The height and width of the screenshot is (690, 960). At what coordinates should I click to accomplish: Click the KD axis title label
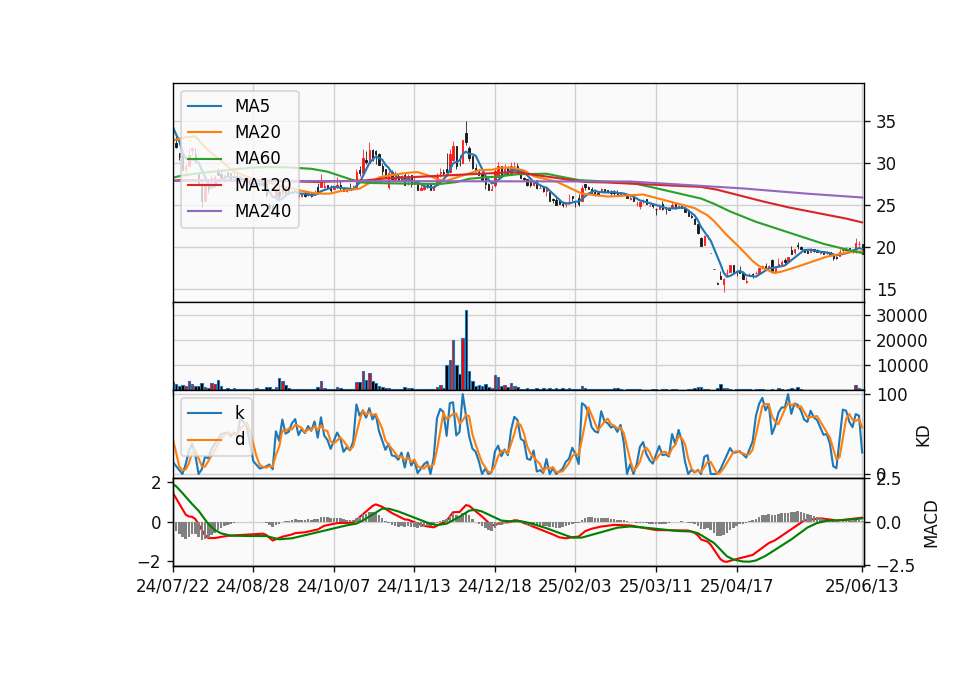[x=923, y=437]
